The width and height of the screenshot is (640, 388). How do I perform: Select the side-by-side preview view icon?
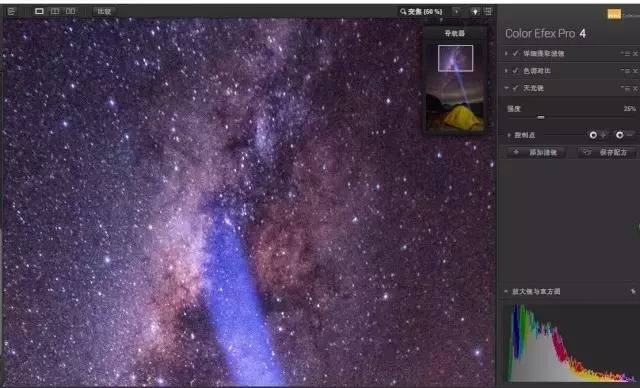pyautogui.click(x=71, y=11)
